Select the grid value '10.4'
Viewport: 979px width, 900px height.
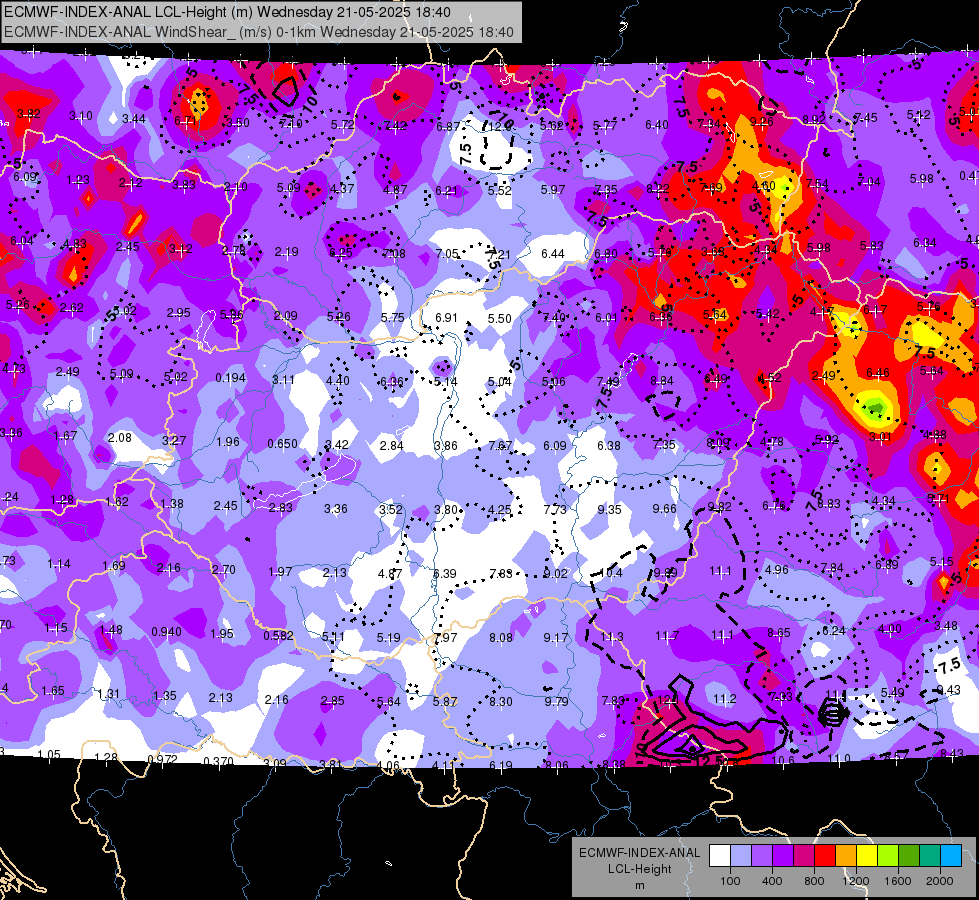pos(611,573)
